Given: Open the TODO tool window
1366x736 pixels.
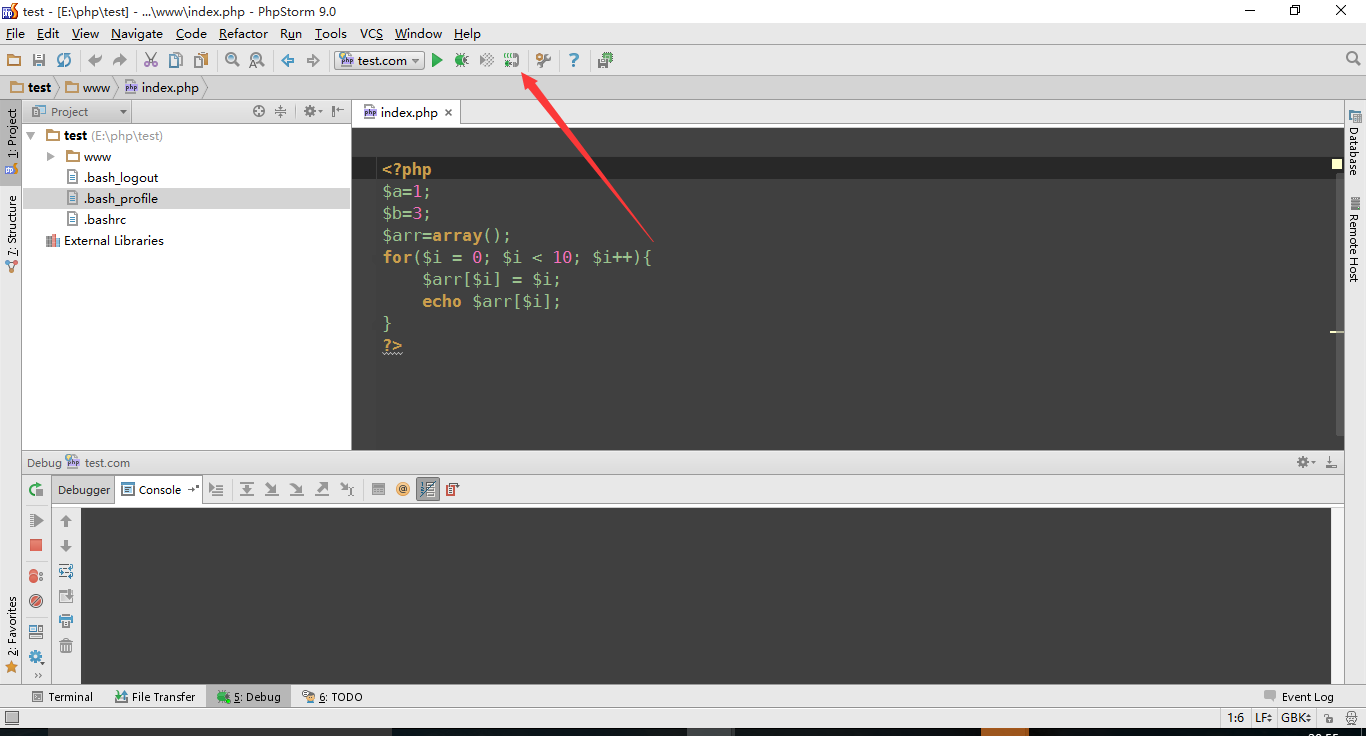Looking at the screenshot, I should point(332,697).
